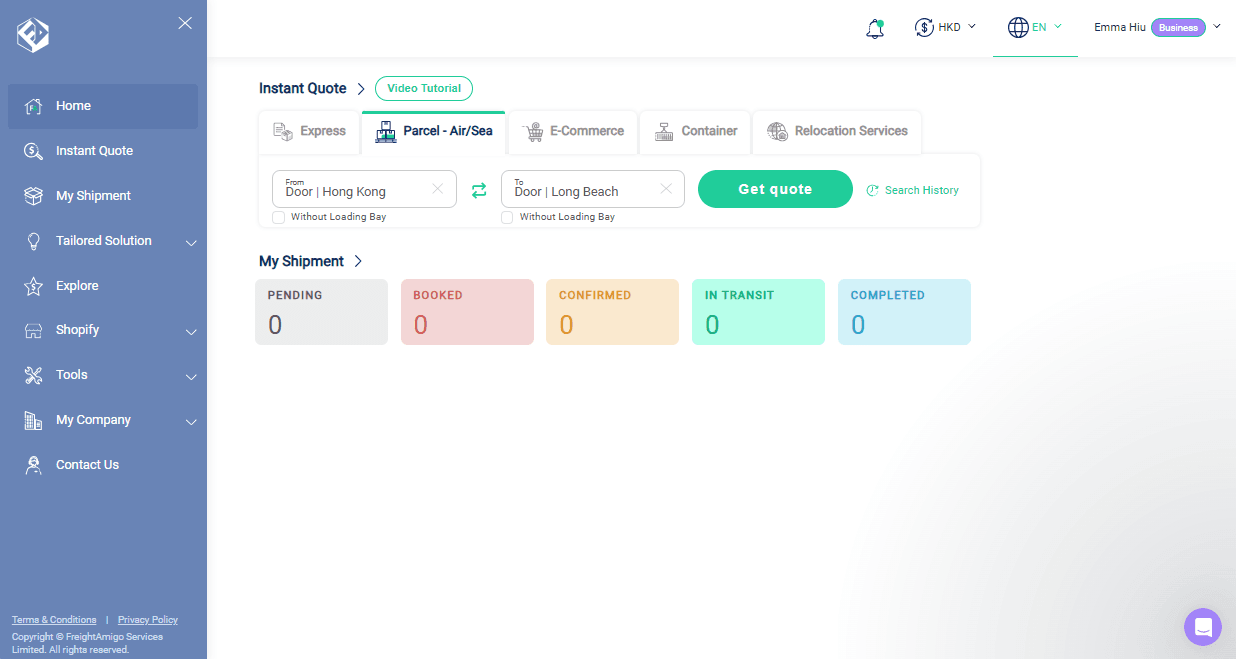This screenshot has width=1236, height=659.
Task: Select the In Transit shipment status card
Action: (758, 312)
